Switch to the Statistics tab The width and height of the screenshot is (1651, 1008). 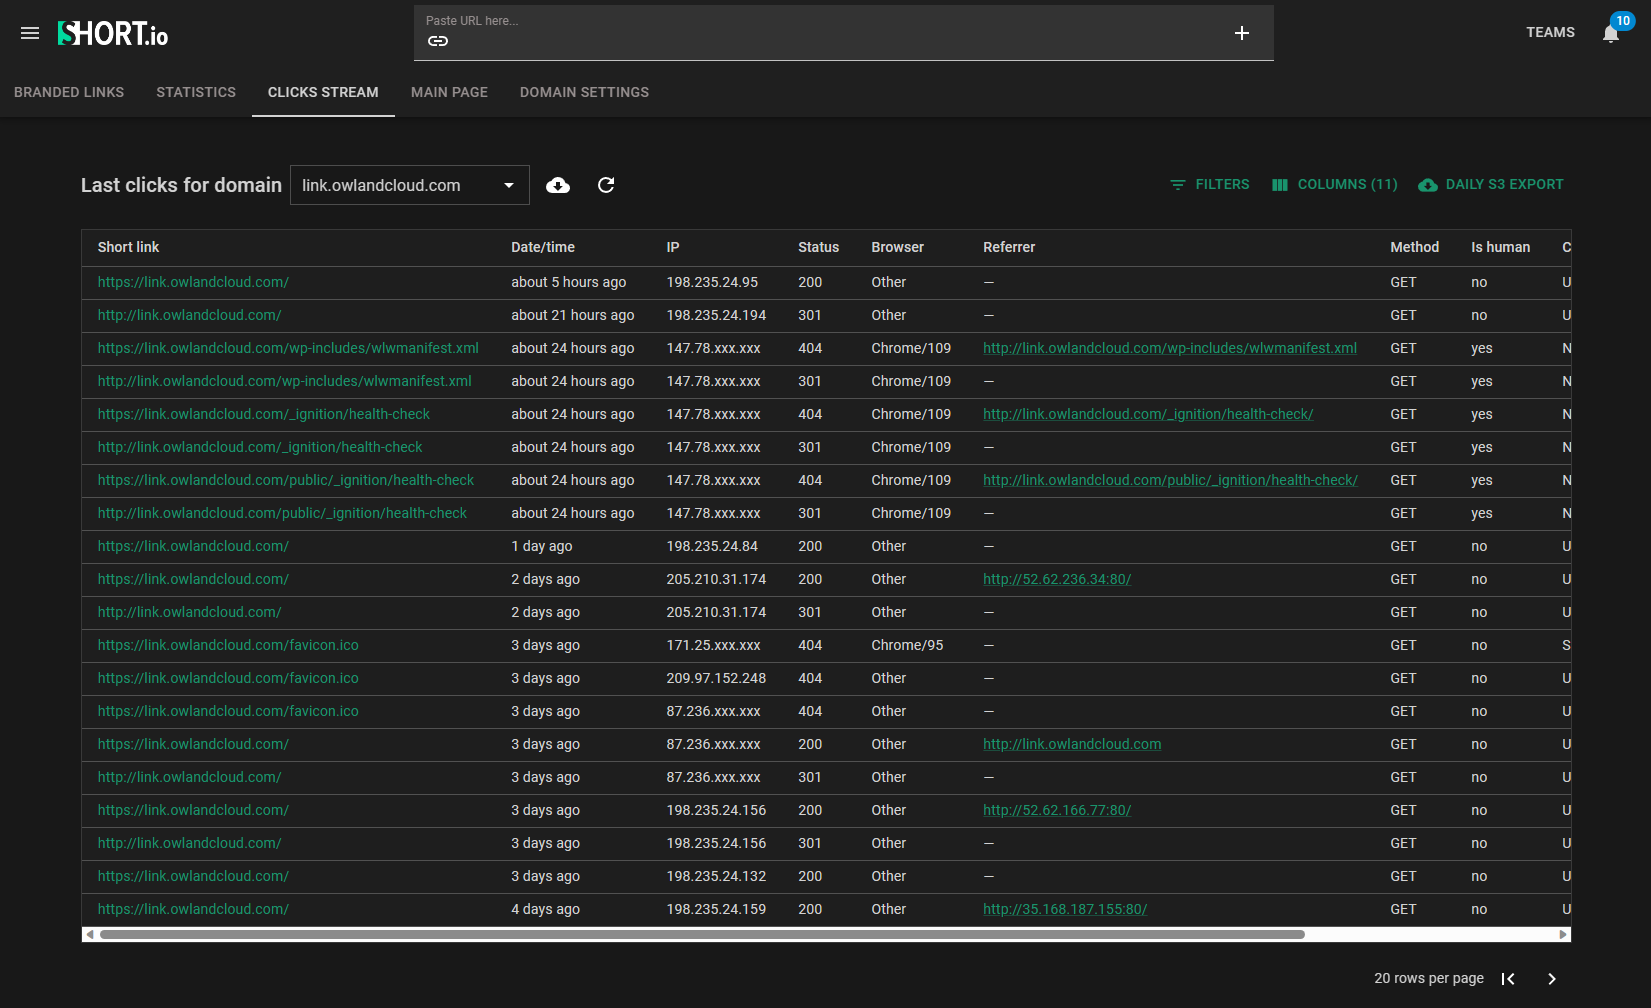[195, 92]
